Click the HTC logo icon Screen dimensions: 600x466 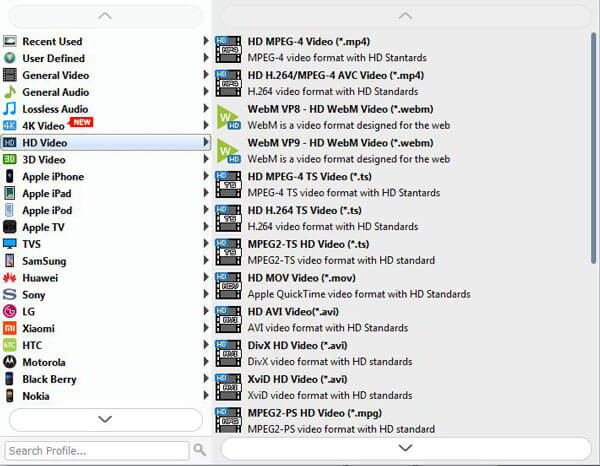coord(10,345)
